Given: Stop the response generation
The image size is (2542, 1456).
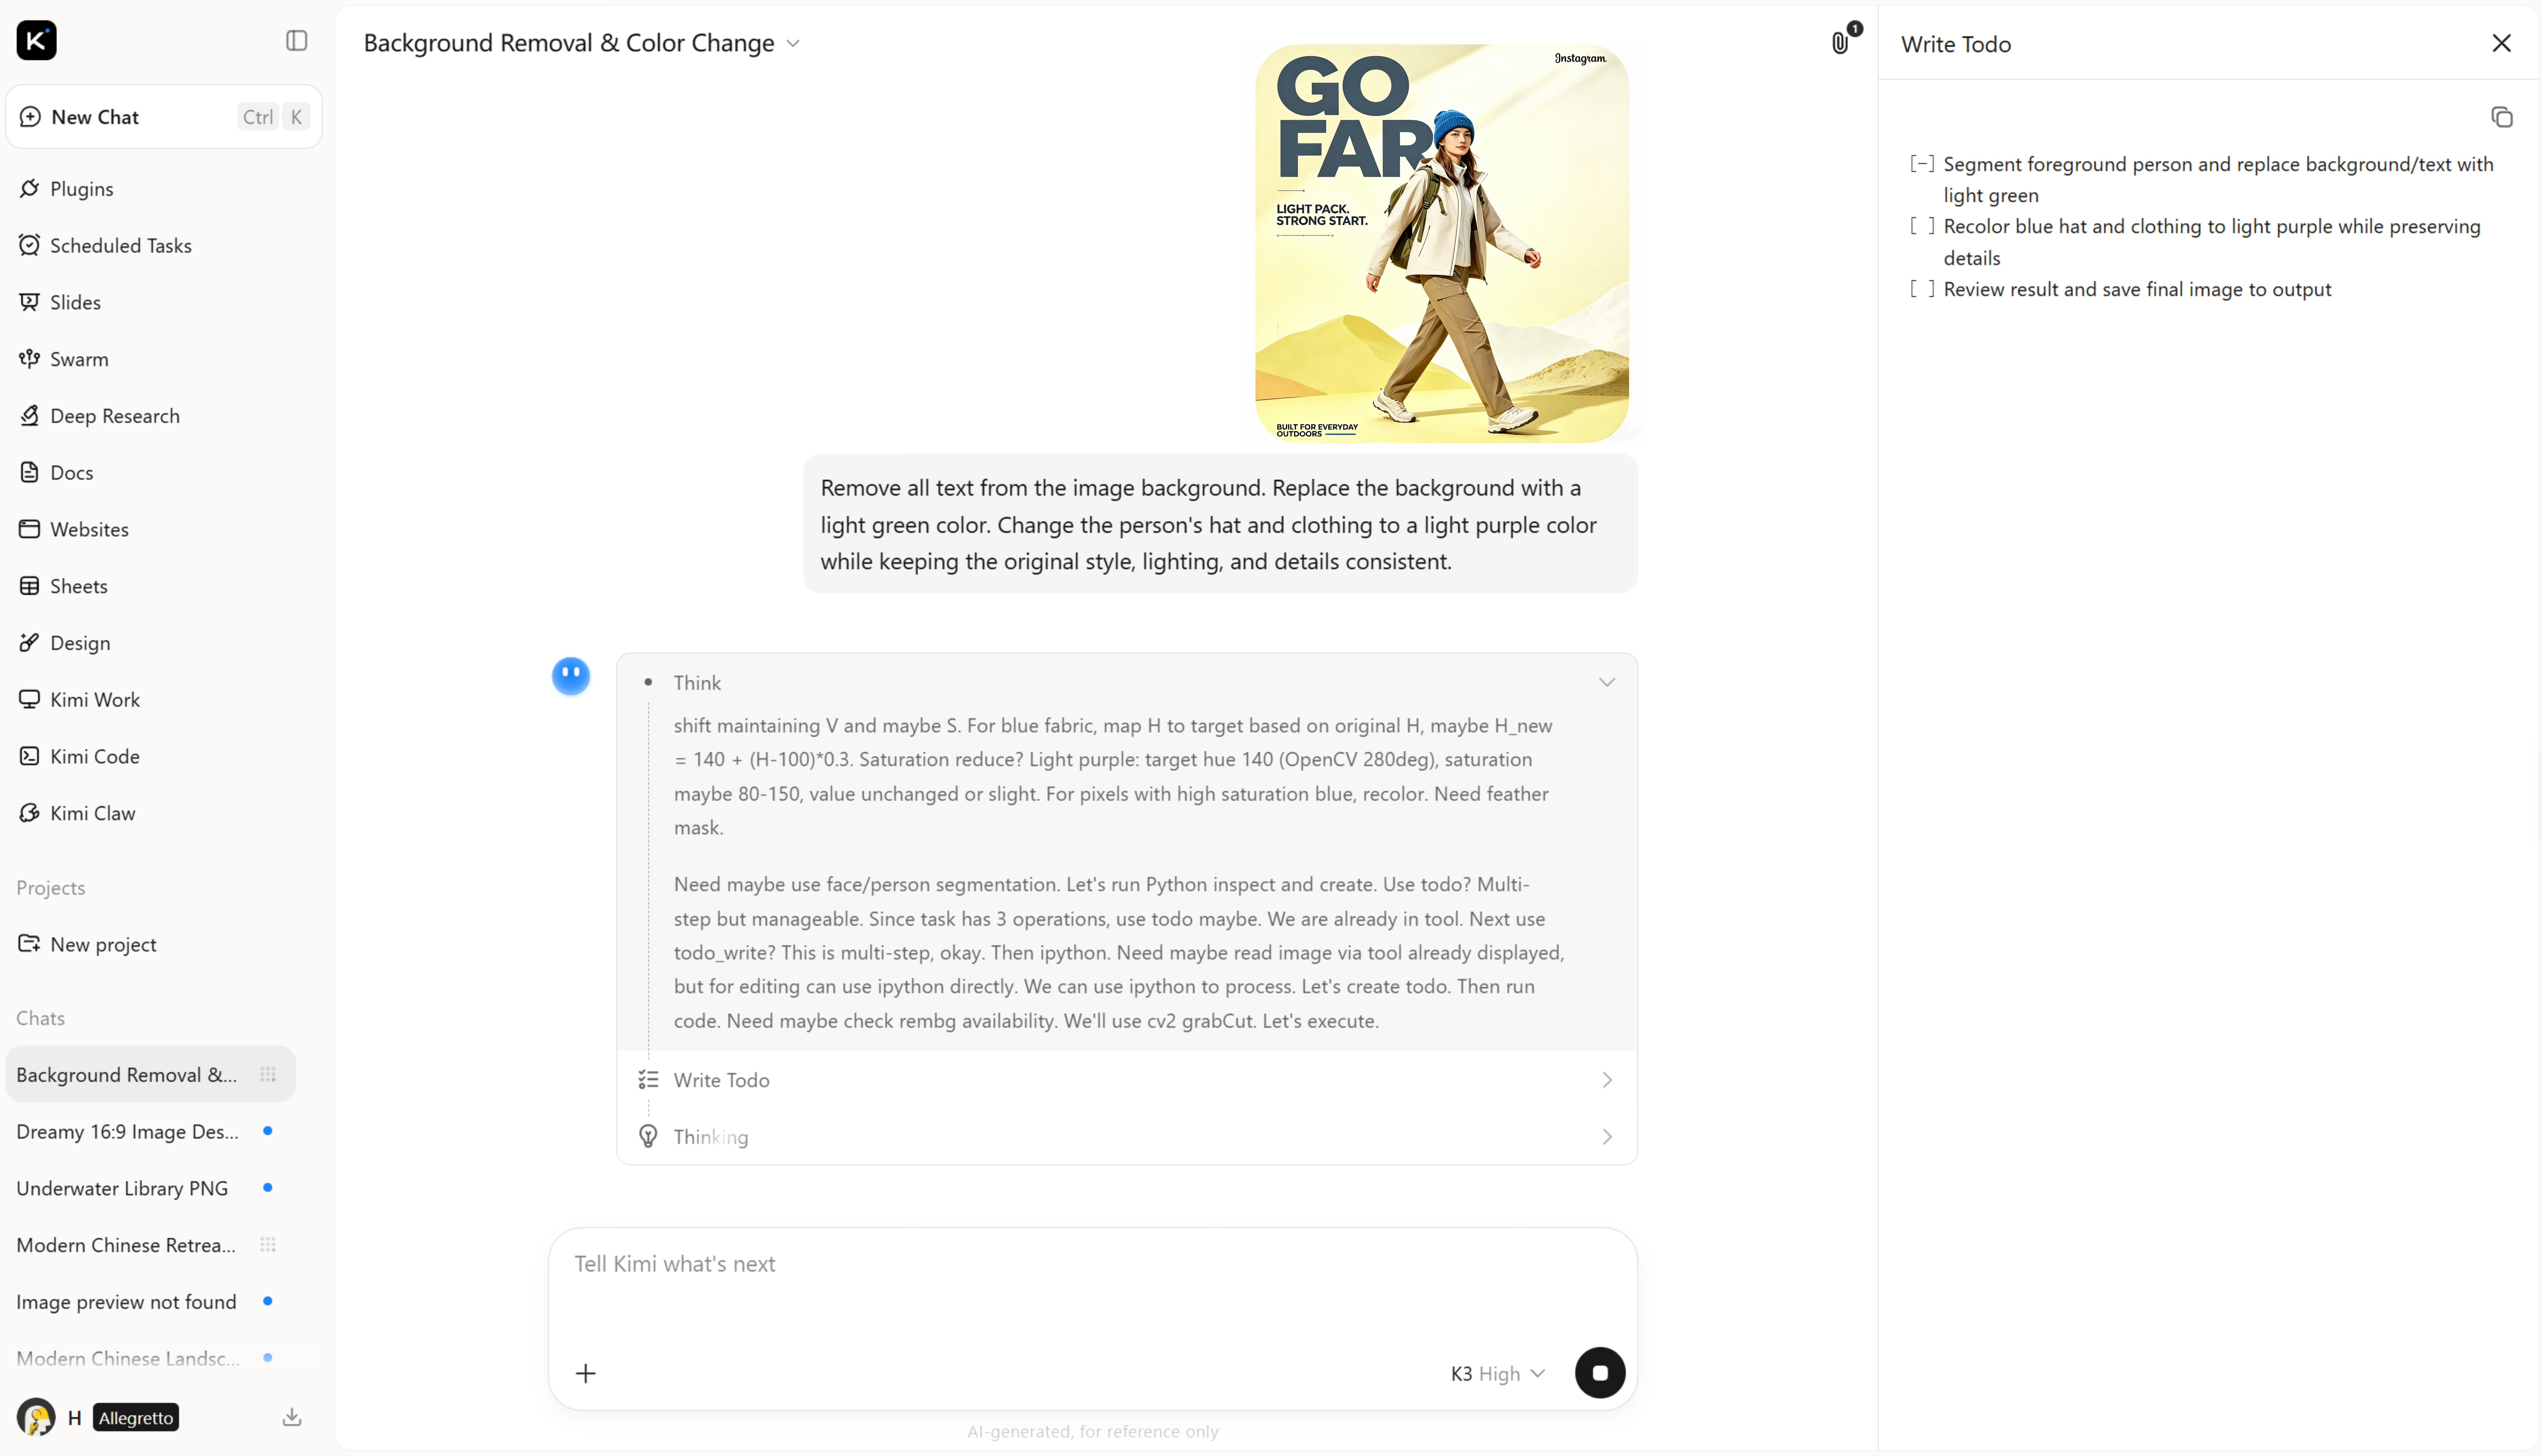Looking at the screenshot, I should pos(1600,1373).
